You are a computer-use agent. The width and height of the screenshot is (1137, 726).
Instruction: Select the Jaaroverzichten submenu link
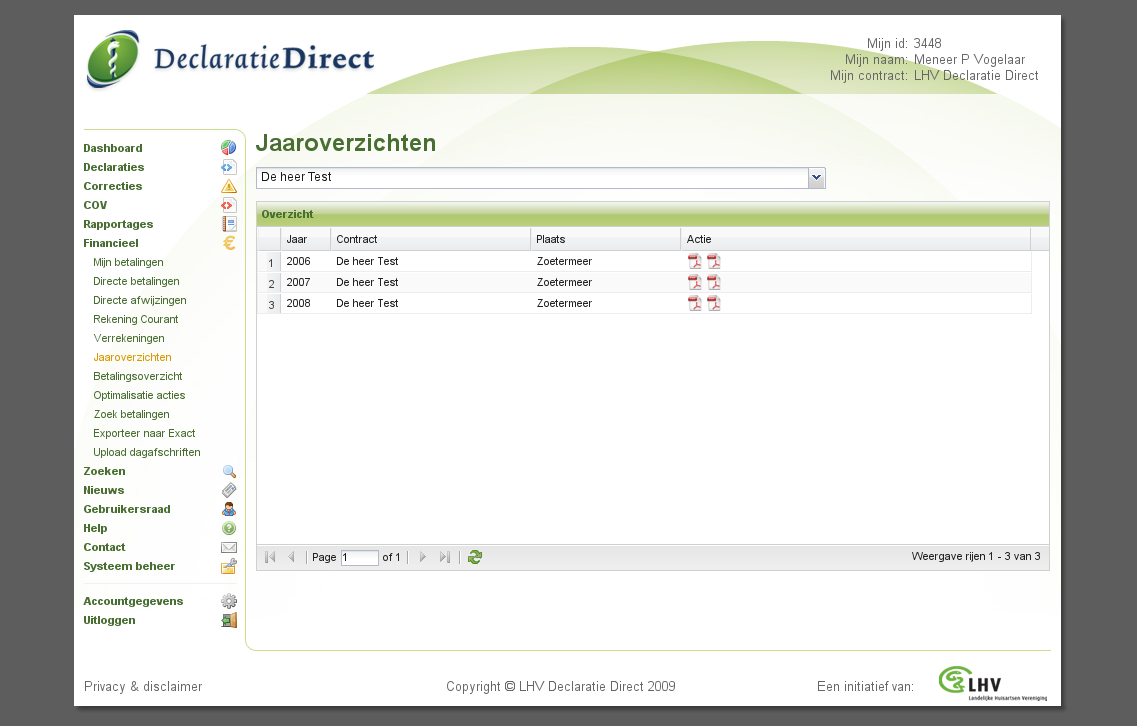(x=133, y=357)
